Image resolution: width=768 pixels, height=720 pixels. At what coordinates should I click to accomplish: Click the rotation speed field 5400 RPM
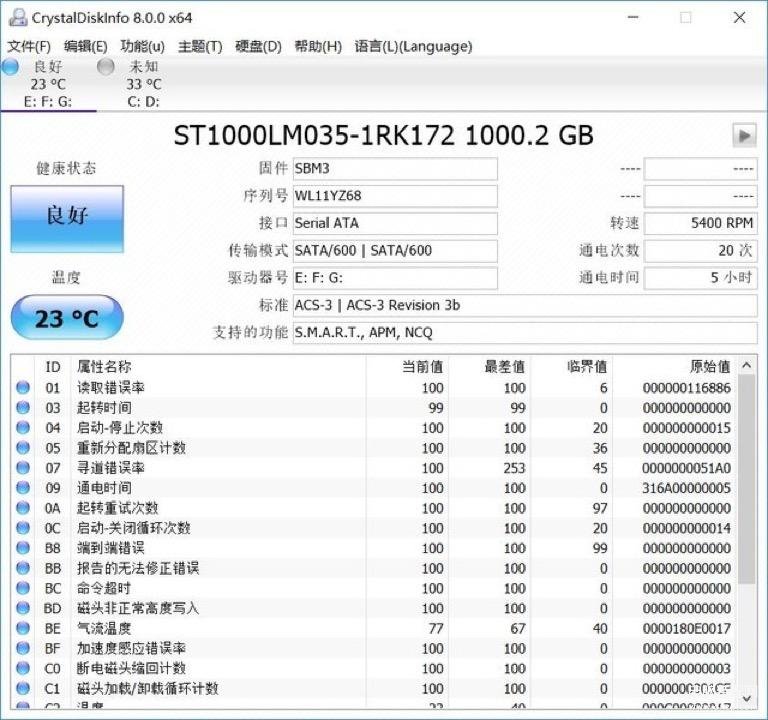(x=700, y=224)
